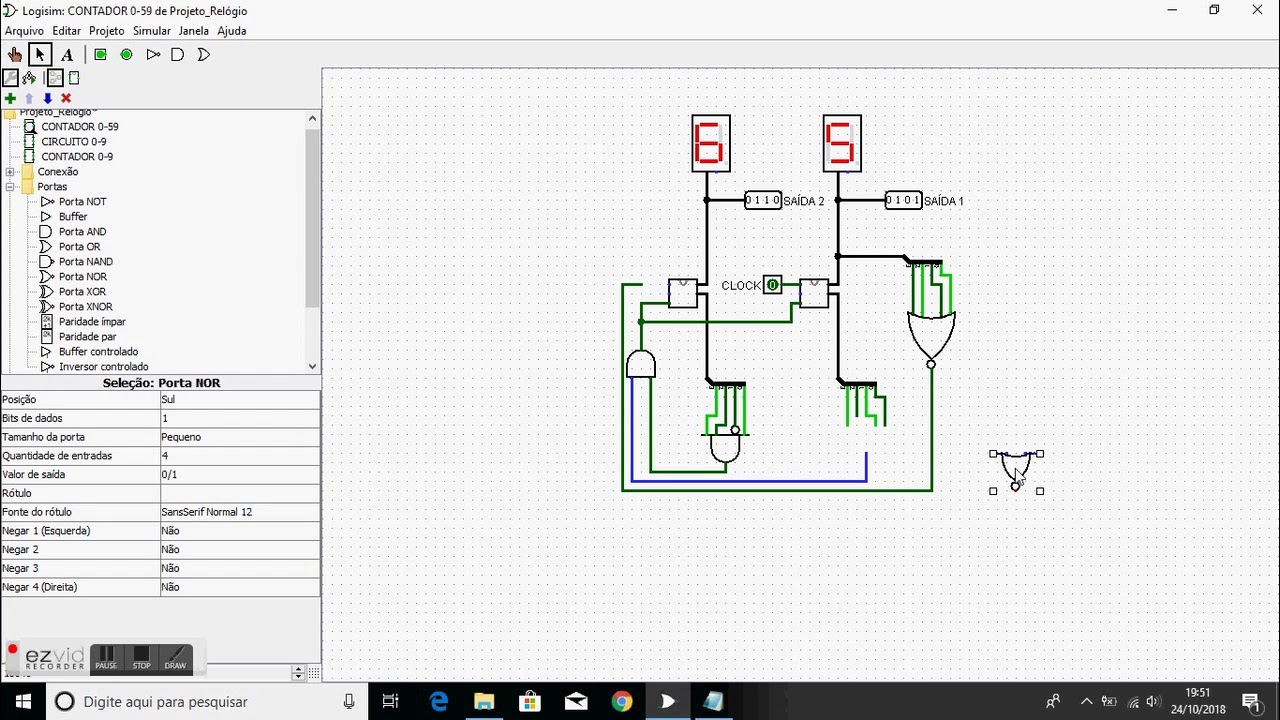Screen dimensions: 1280x720
Task: Activate ezvid Draw tool
Action: click(x=175, y=658)
